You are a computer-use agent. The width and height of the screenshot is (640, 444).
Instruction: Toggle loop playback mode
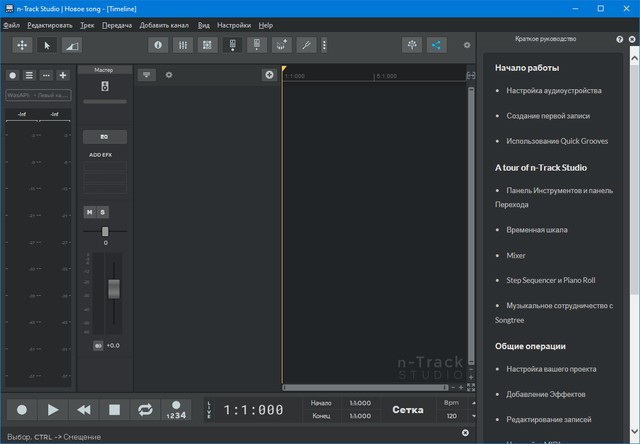point(145,410)
